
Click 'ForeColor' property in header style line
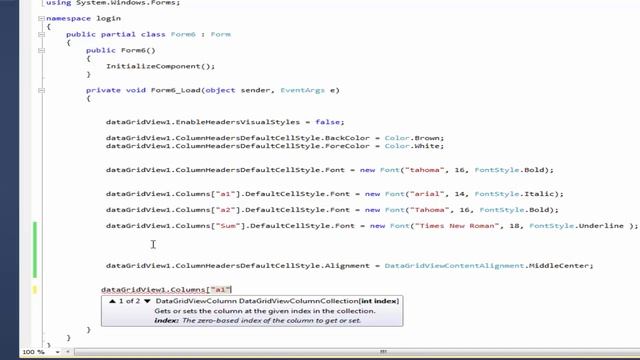coord(347,146)
